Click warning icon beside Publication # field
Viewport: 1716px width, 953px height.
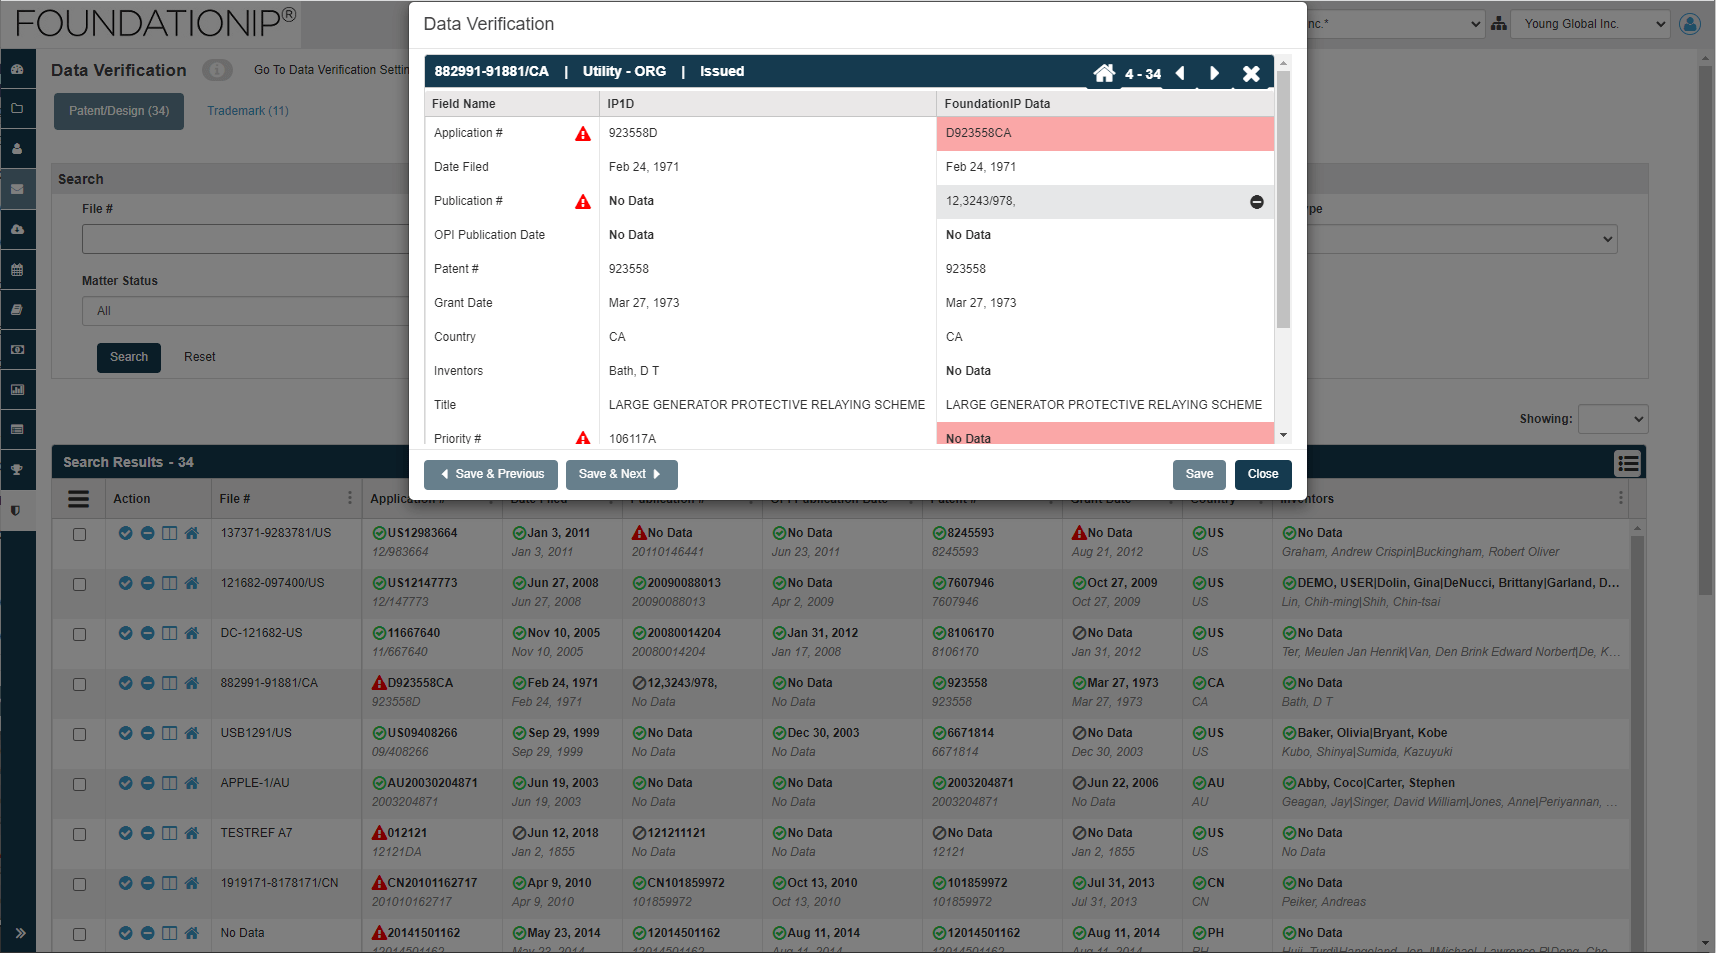pos(583,202)
